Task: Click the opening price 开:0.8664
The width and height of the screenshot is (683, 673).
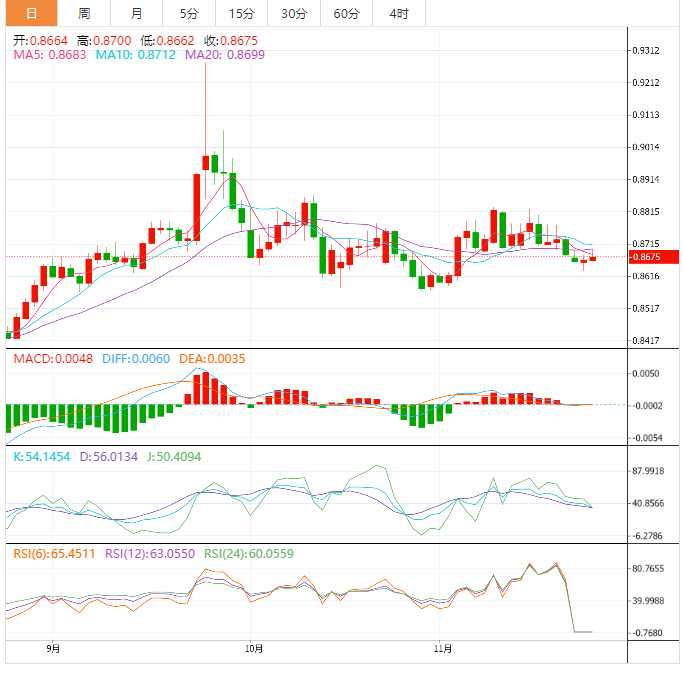Action: 40,41
